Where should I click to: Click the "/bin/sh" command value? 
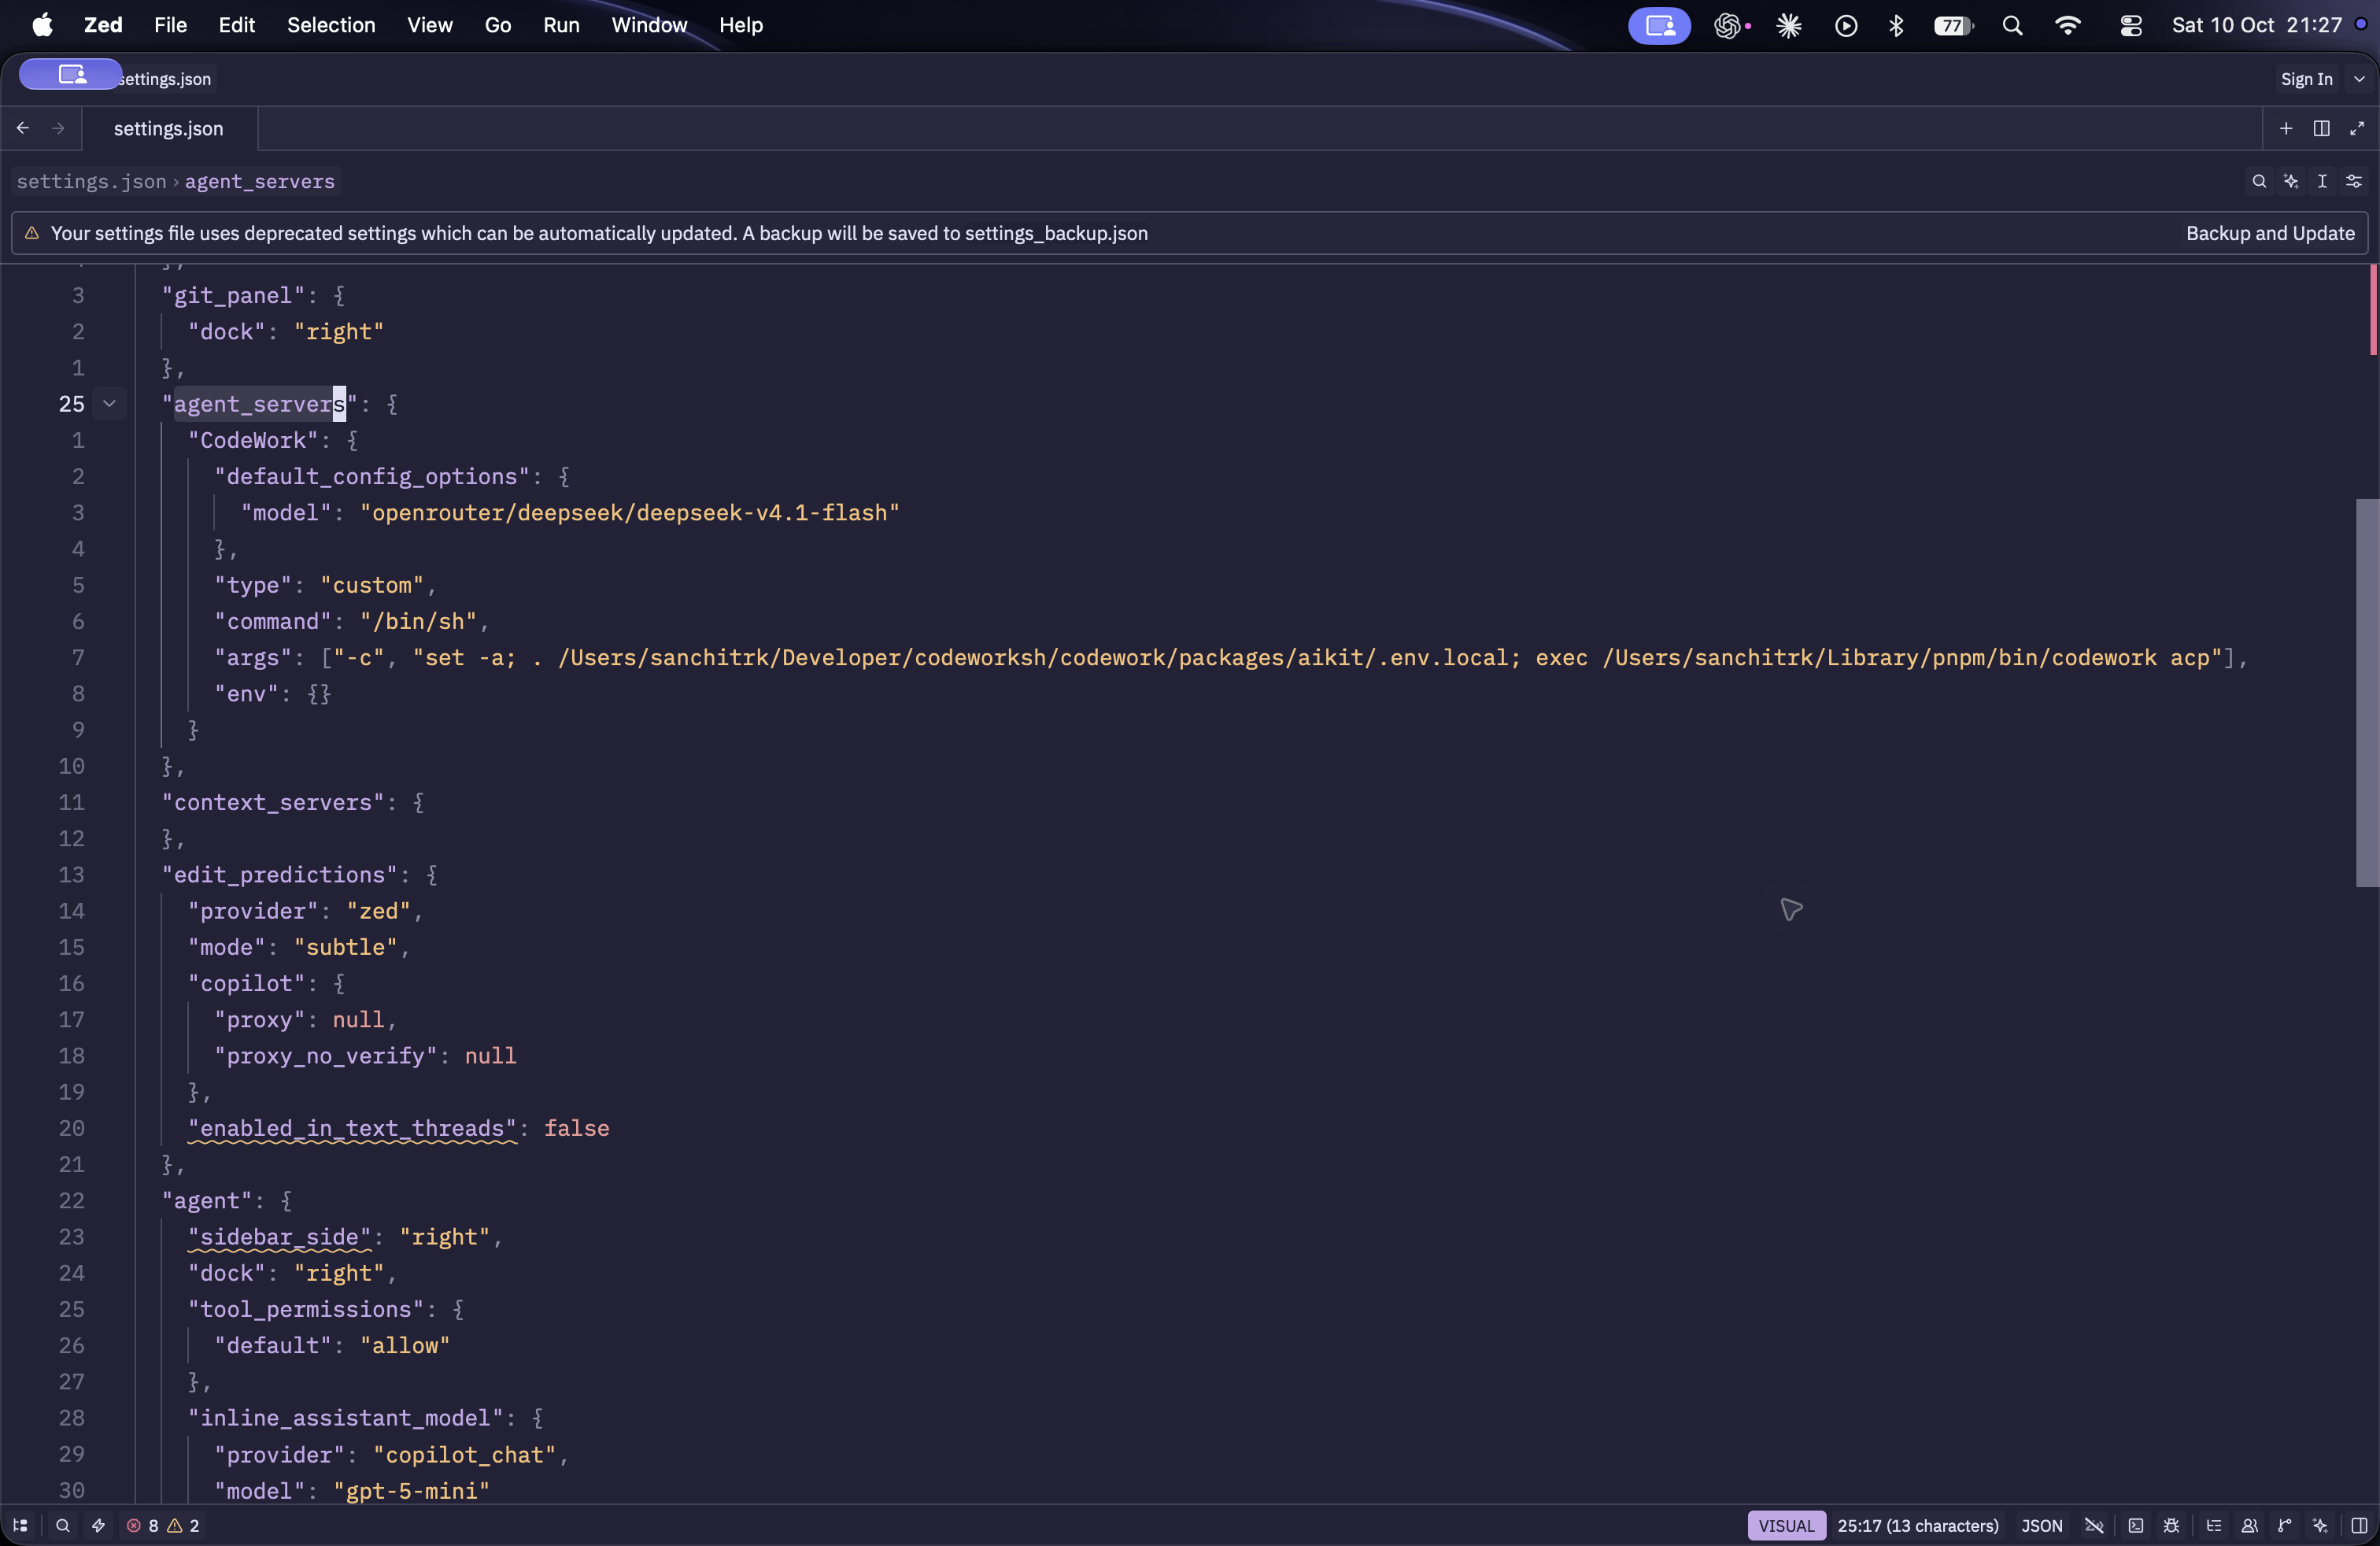click(x=419, y=621)
